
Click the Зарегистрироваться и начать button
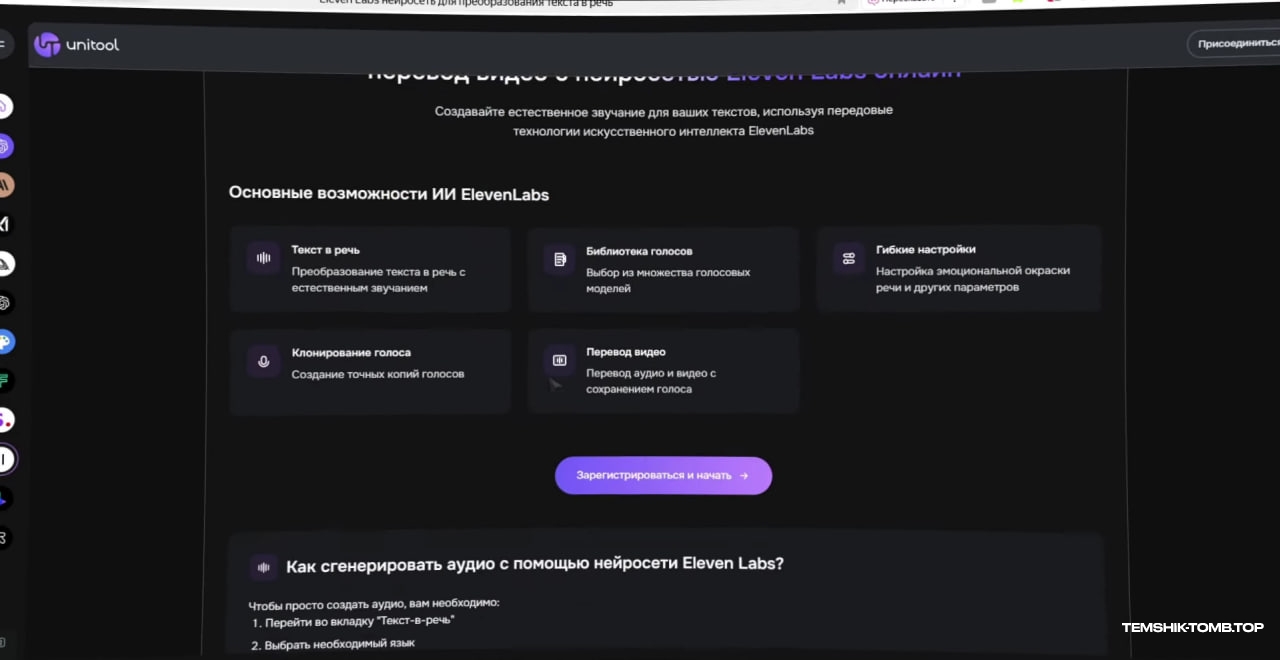click(x=663, y=476)
